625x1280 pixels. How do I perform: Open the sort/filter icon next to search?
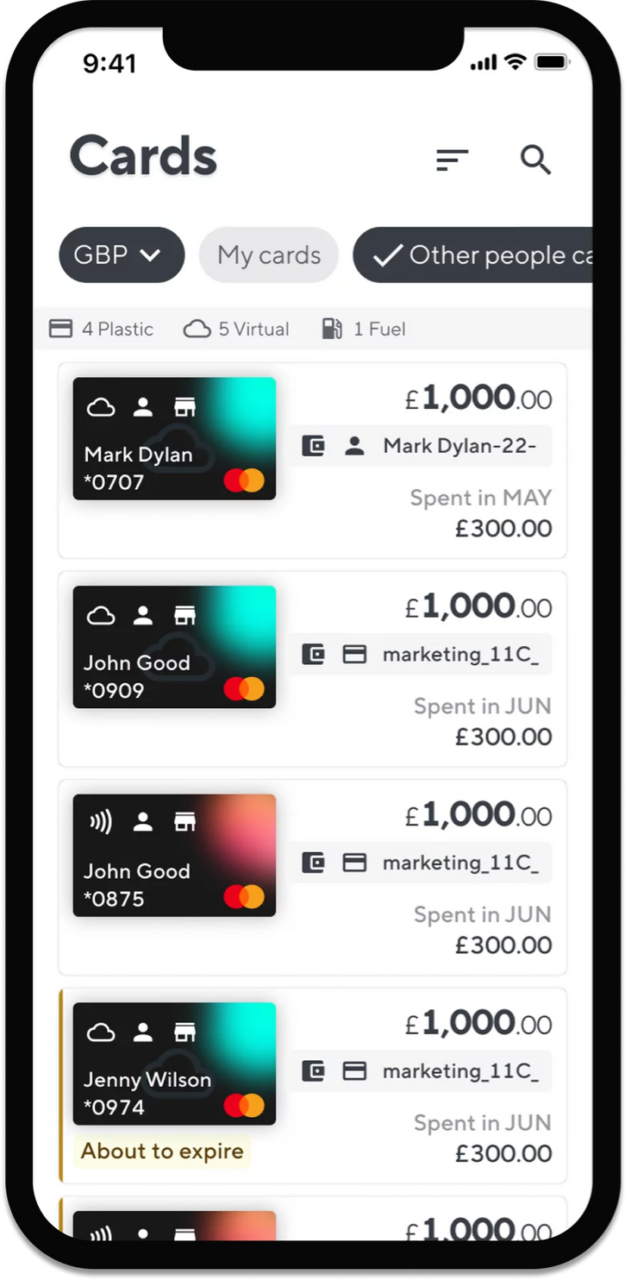[452, 160]
